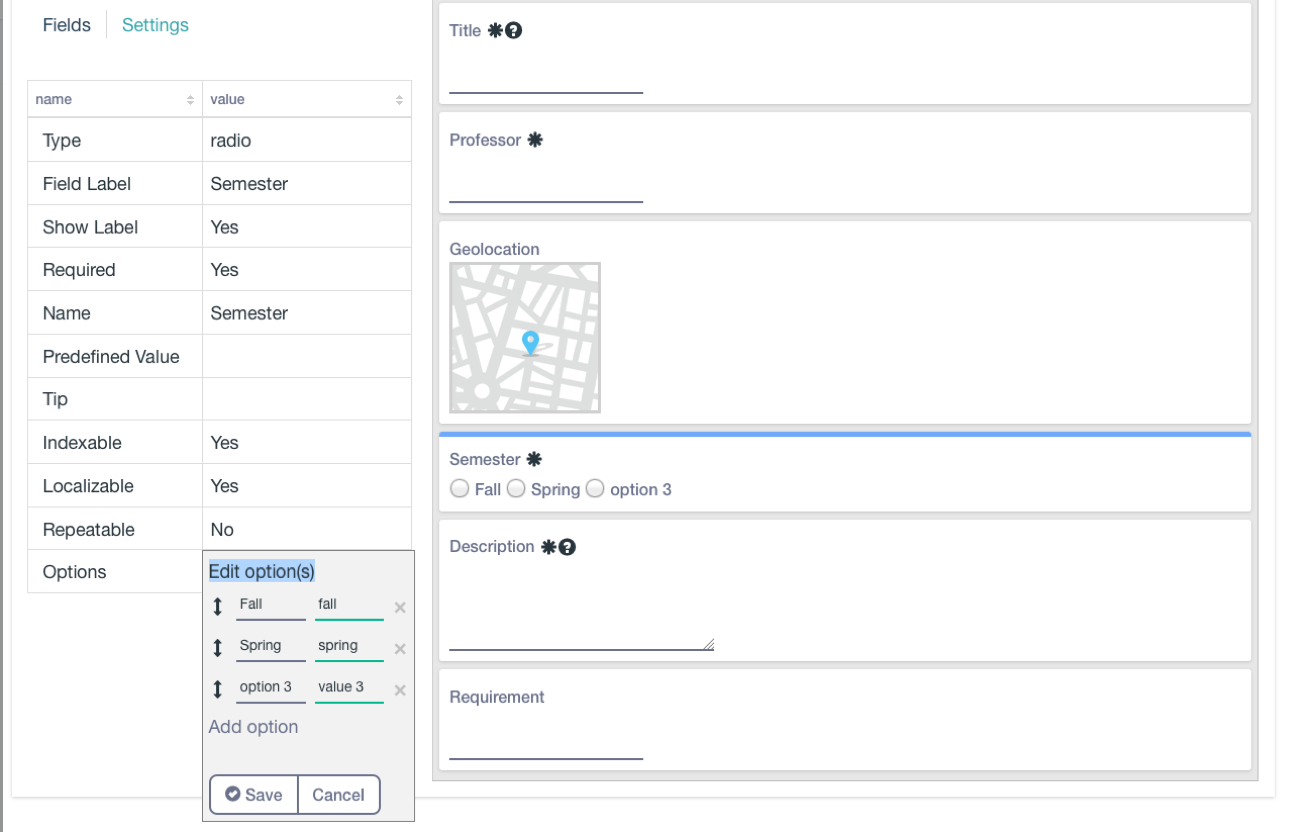Edit the option 3 label field
1309x832 pixels.
click(x=271, y=688)
